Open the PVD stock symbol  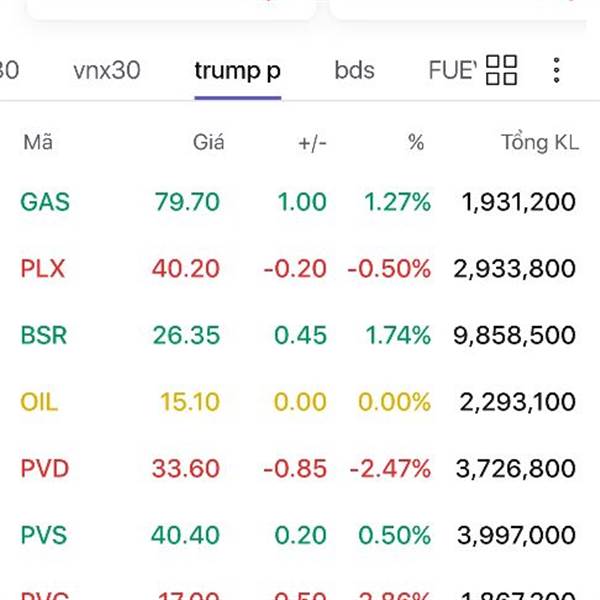pos(45,468)
